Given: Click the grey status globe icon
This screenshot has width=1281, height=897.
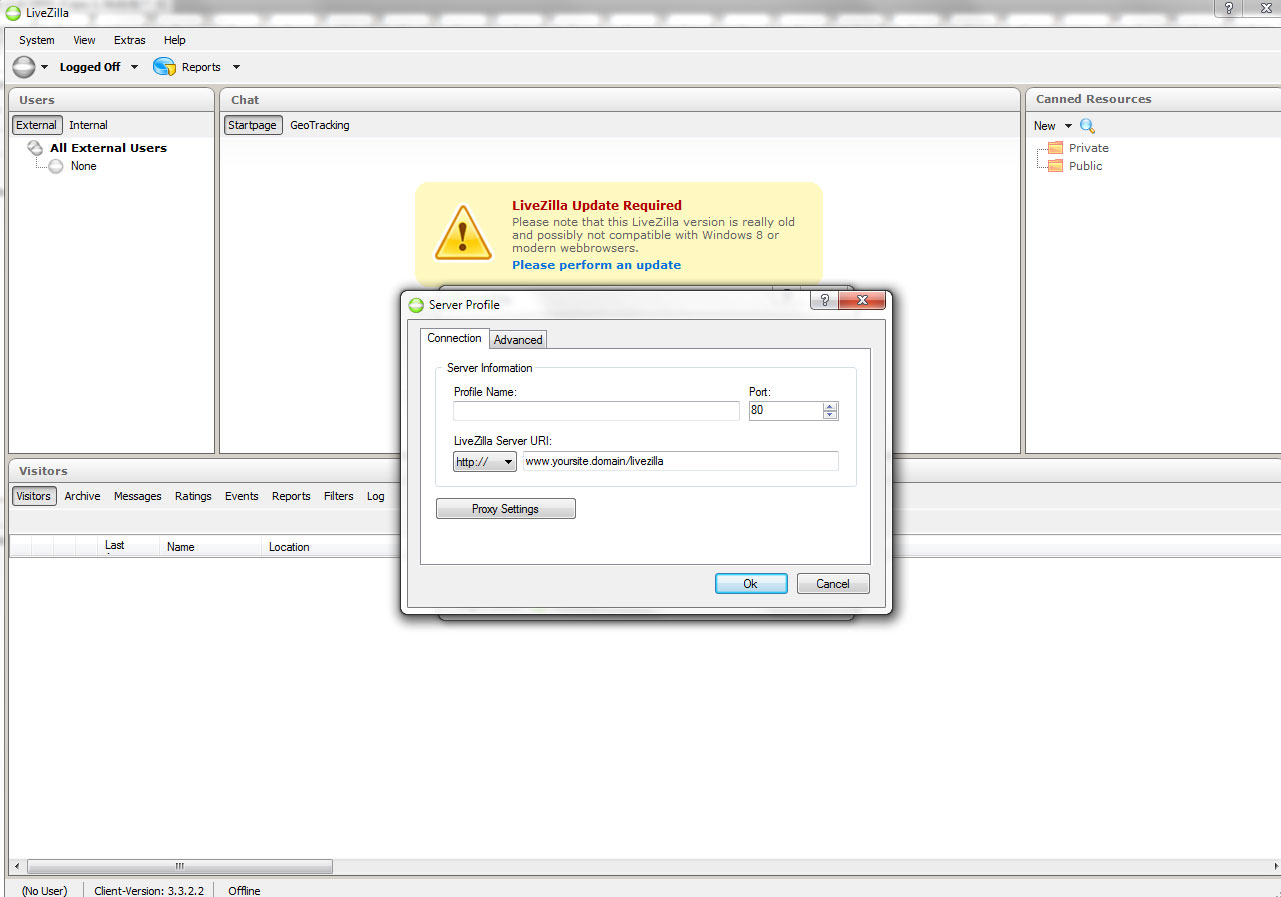Looking at the screenshot, I should pyautogui.click(x=24, y=67).
